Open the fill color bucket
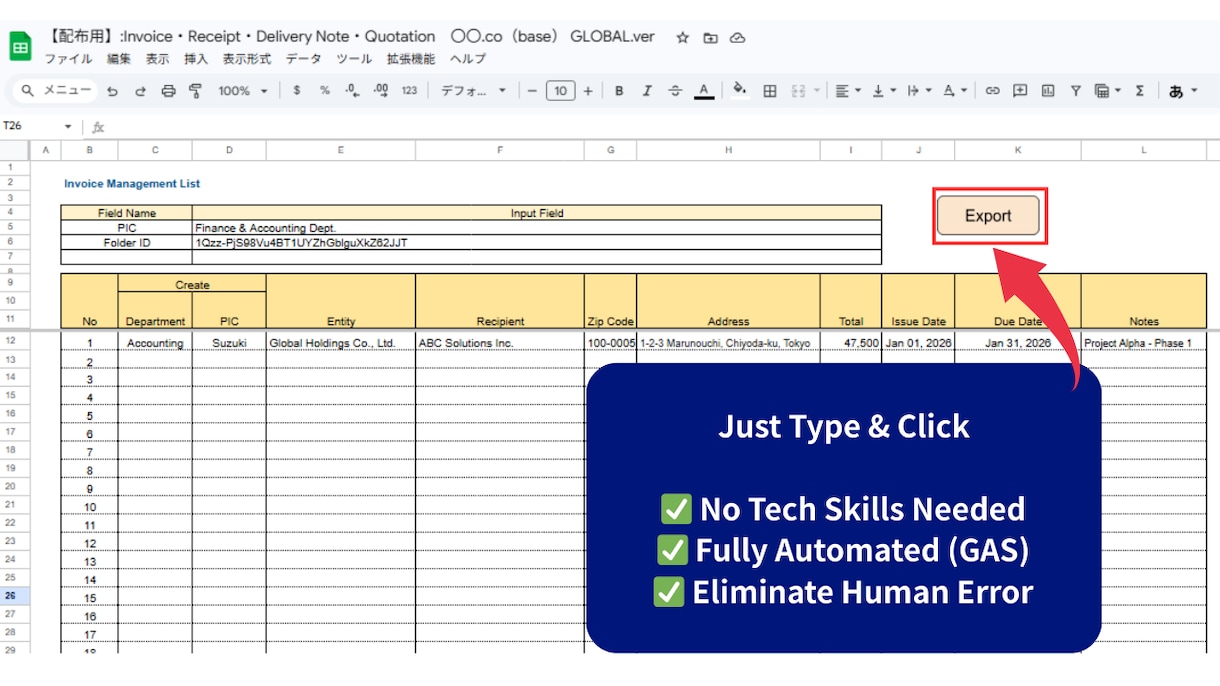 [x=740, y=90]
